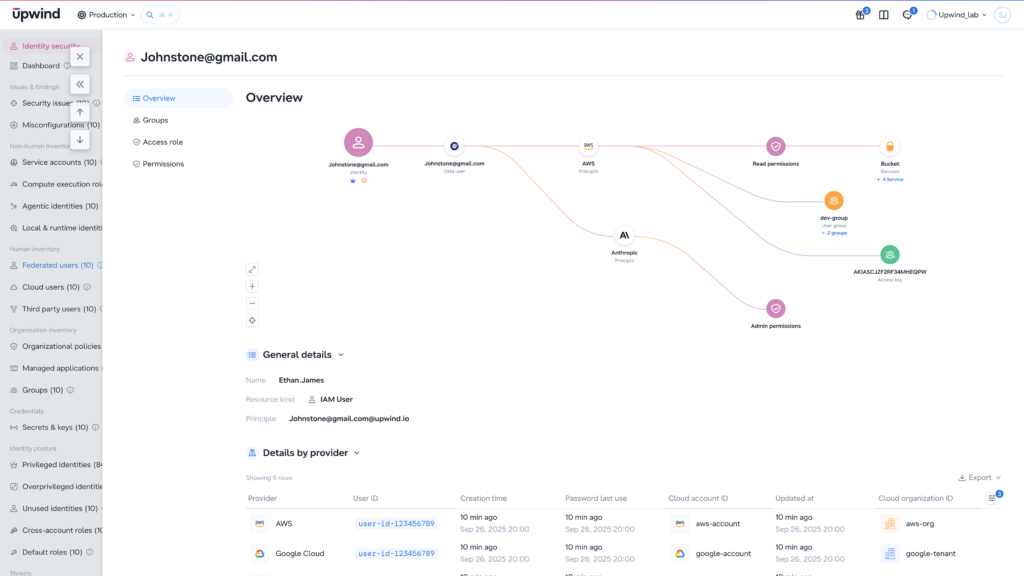The height and width of the screenshot is (576, 1024).
Task: Click the Upwind logo
Action: (36, 14)
